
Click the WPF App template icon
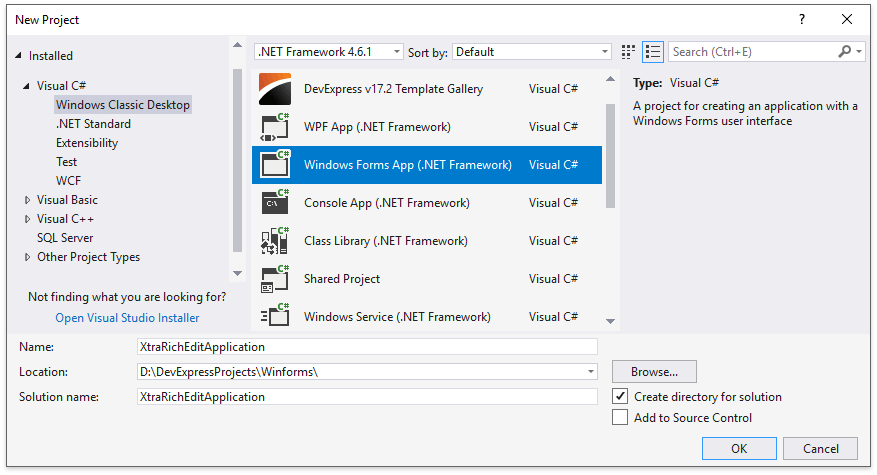tap(275, 127)
